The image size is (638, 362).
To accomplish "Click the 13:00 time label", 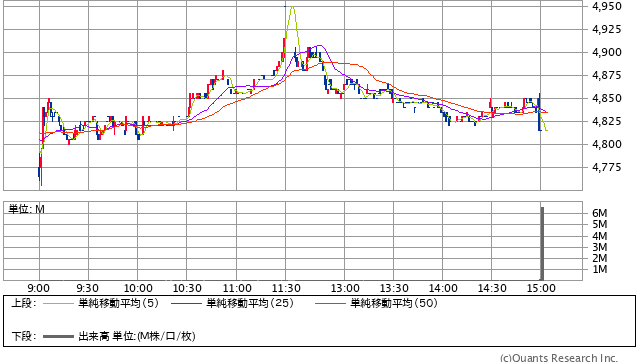I will (x=345, y=288).
